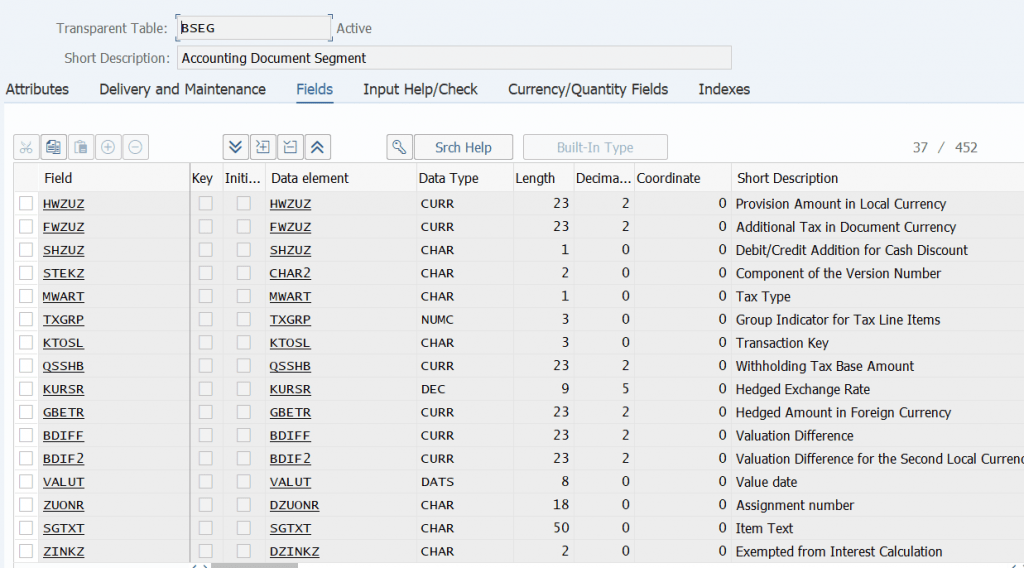This screenshot has height=568, width=1024.
Task: Toggle Key checkbox for SHZUZ row
Action: pyautogui.click(x=206, y=250)
